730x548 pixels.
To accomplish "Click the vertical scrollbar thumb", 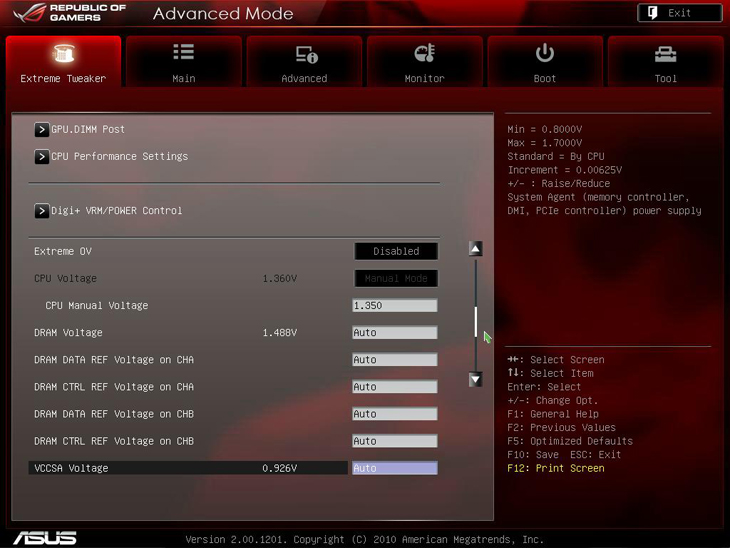I will pos(475,322).
